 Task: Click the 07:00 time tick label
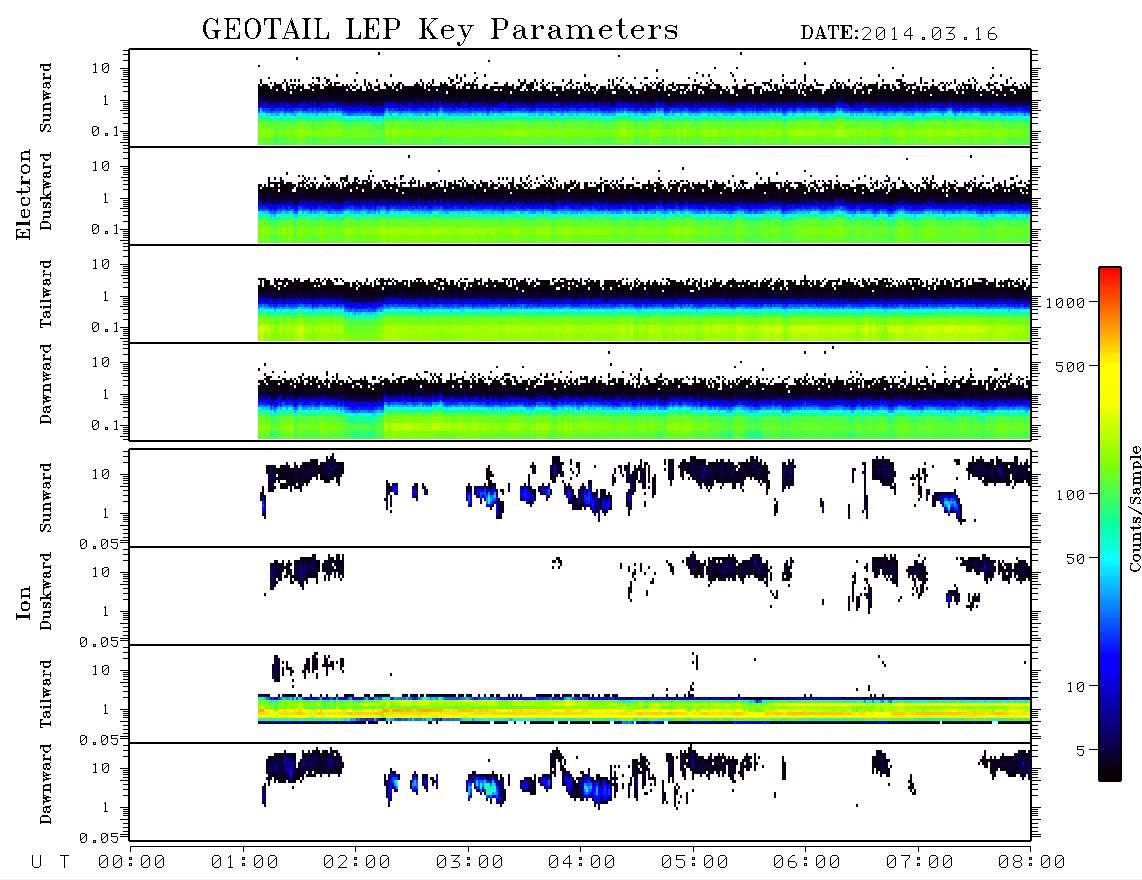(x=920, y=863)
